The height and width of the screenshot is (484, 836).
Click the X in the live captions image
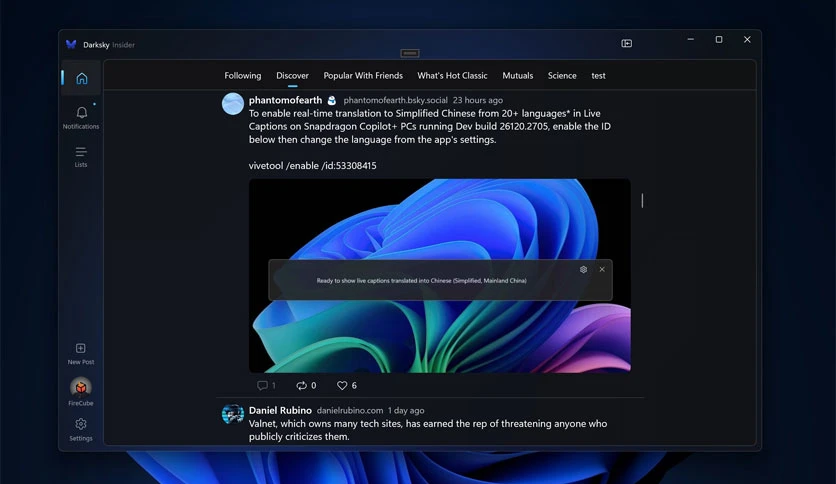pos(602,270)
